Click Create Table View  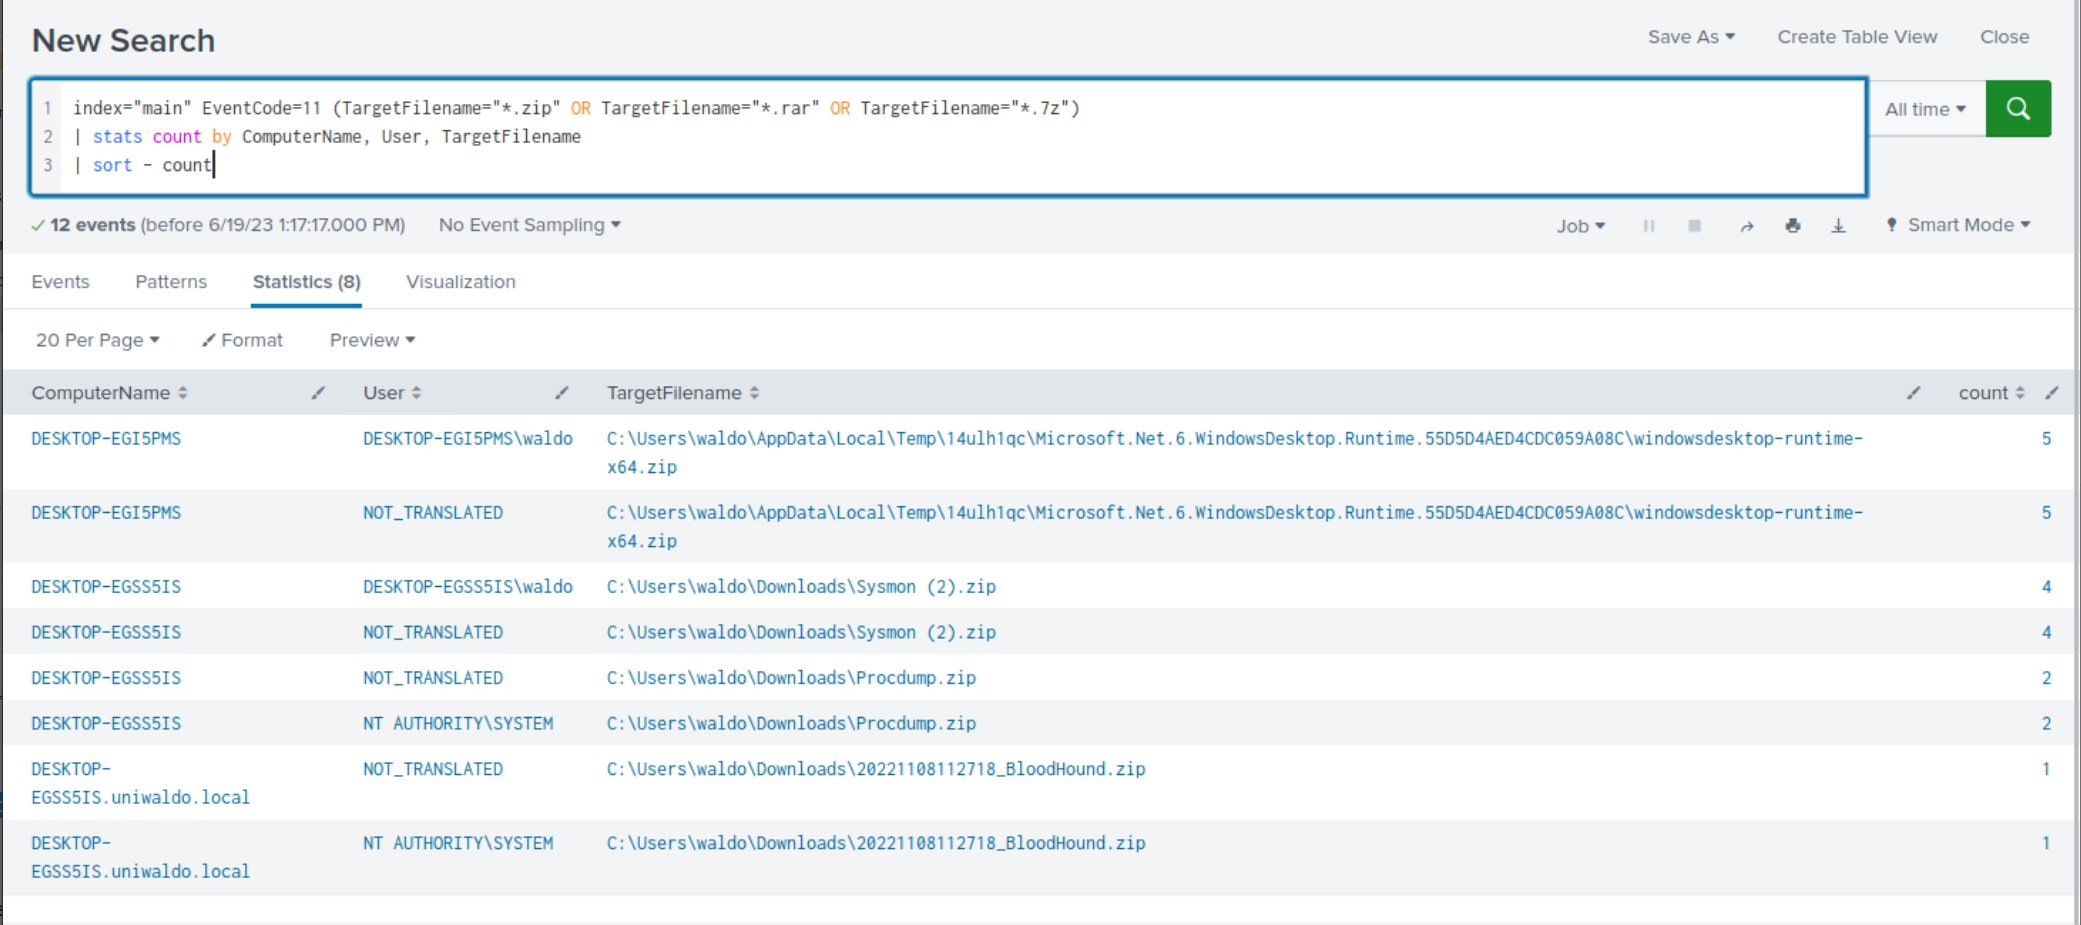(x=1856, y=37)
